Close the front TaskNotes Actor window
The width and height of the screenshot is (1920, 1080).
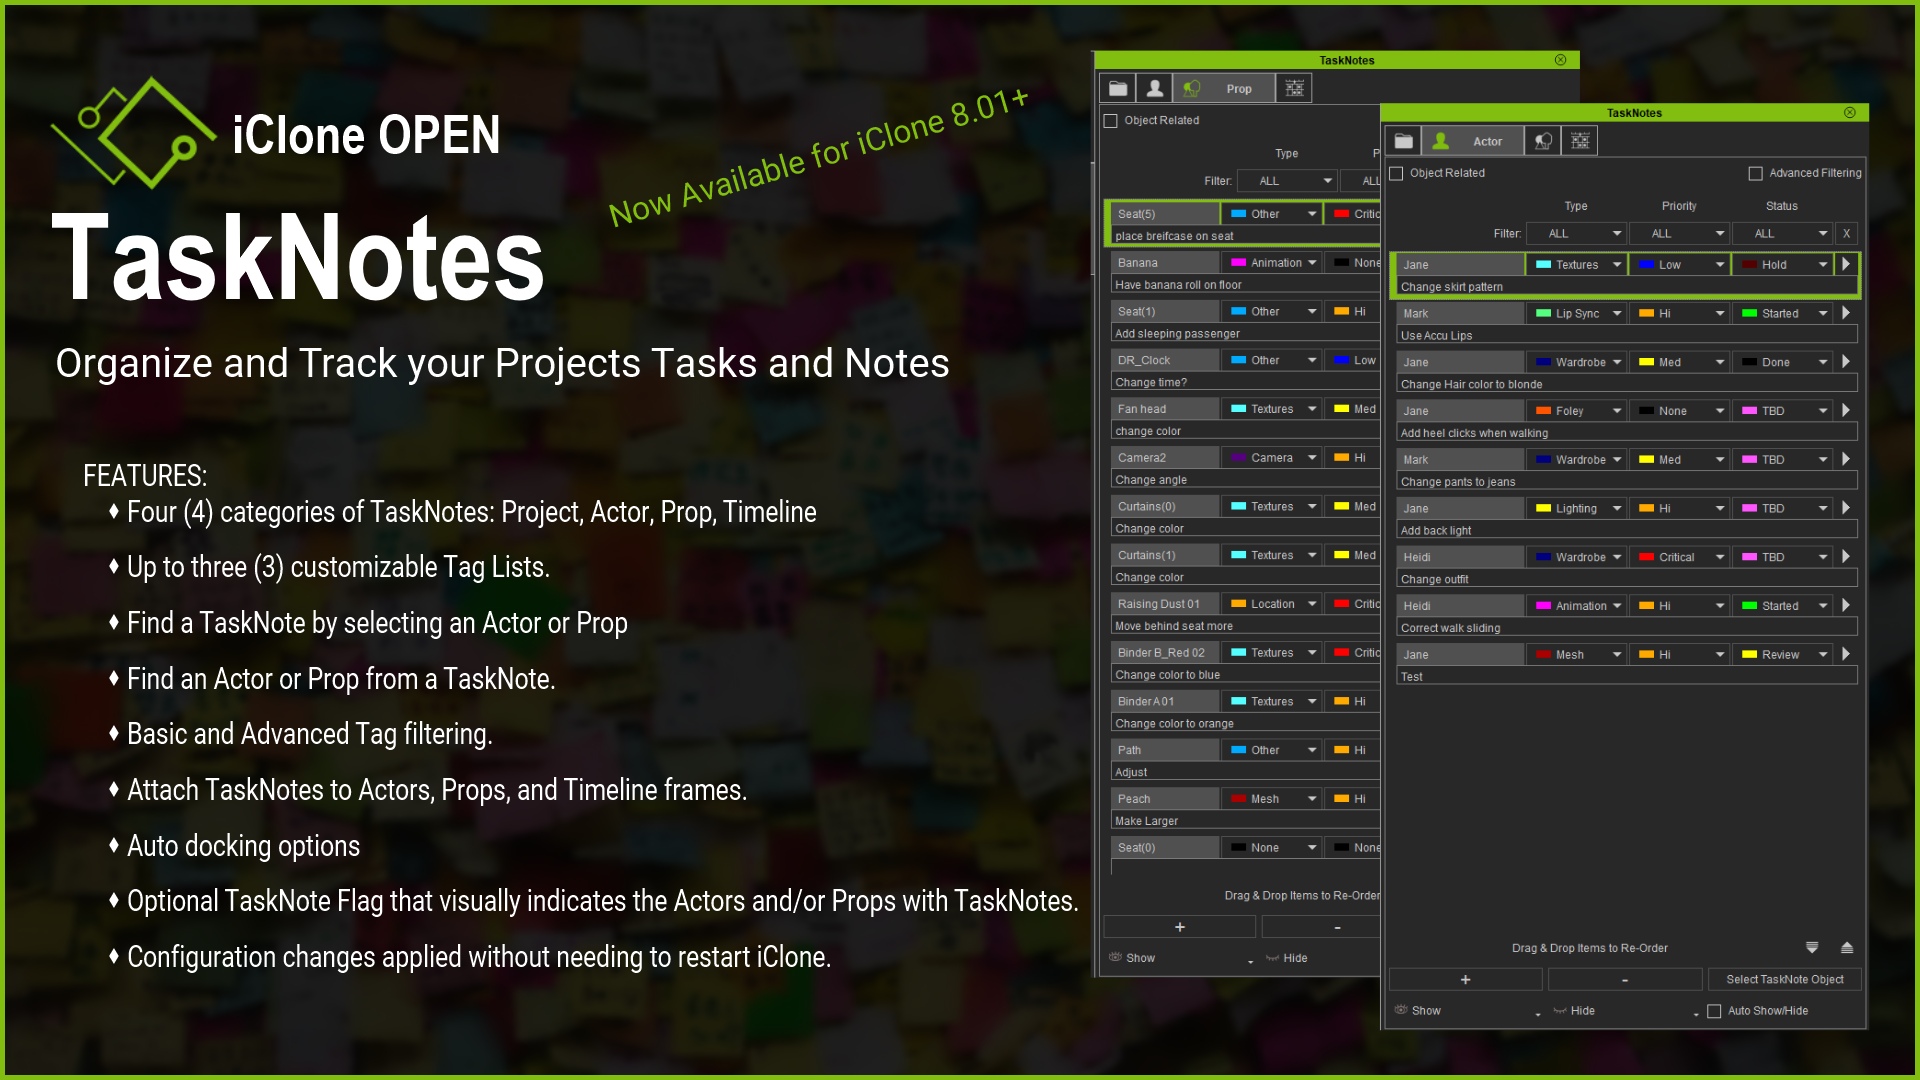point(1850,113)
